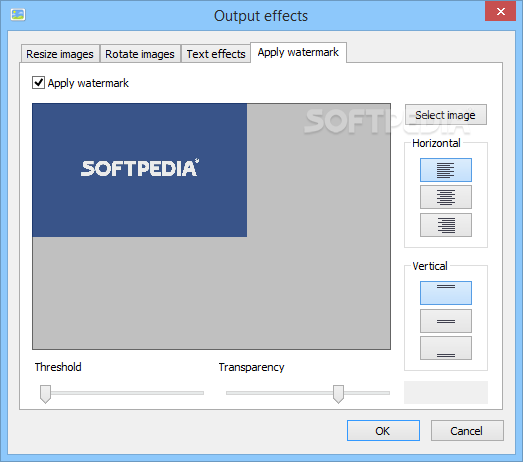Close the Output effects dialog
Viewport: 523px width, 462px height.
tap(500, 12)
